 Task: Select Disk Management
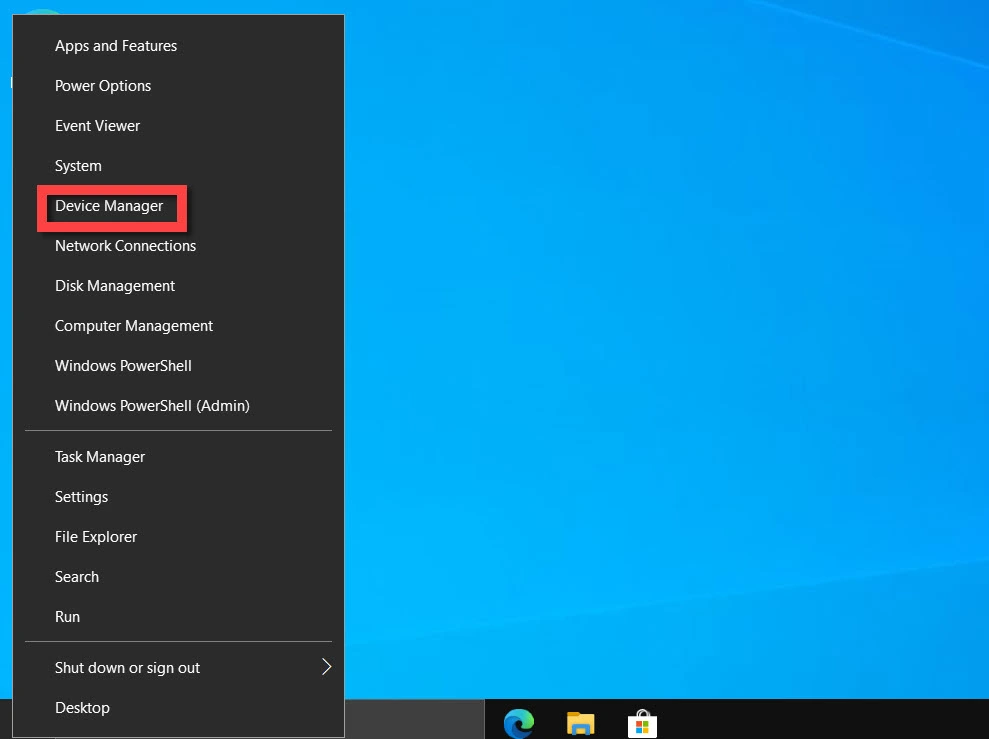(x=178, y=286)
